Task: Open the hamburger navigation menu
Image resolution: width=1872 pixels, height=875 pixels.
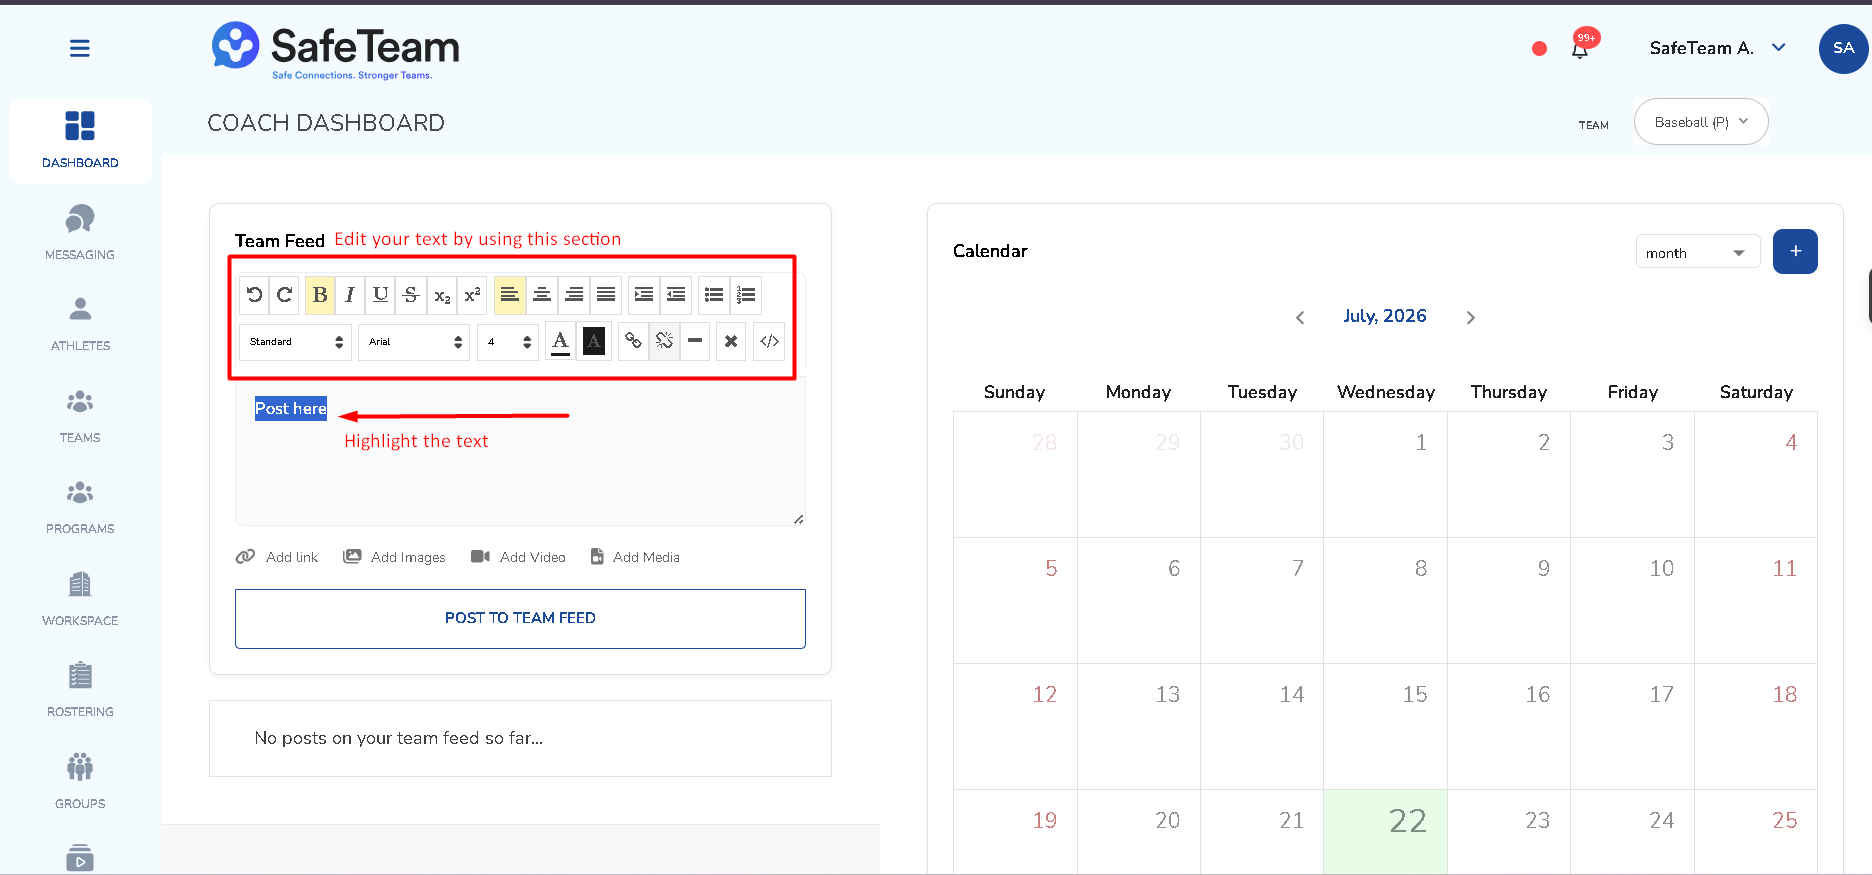Action: (x=80, y=48)
